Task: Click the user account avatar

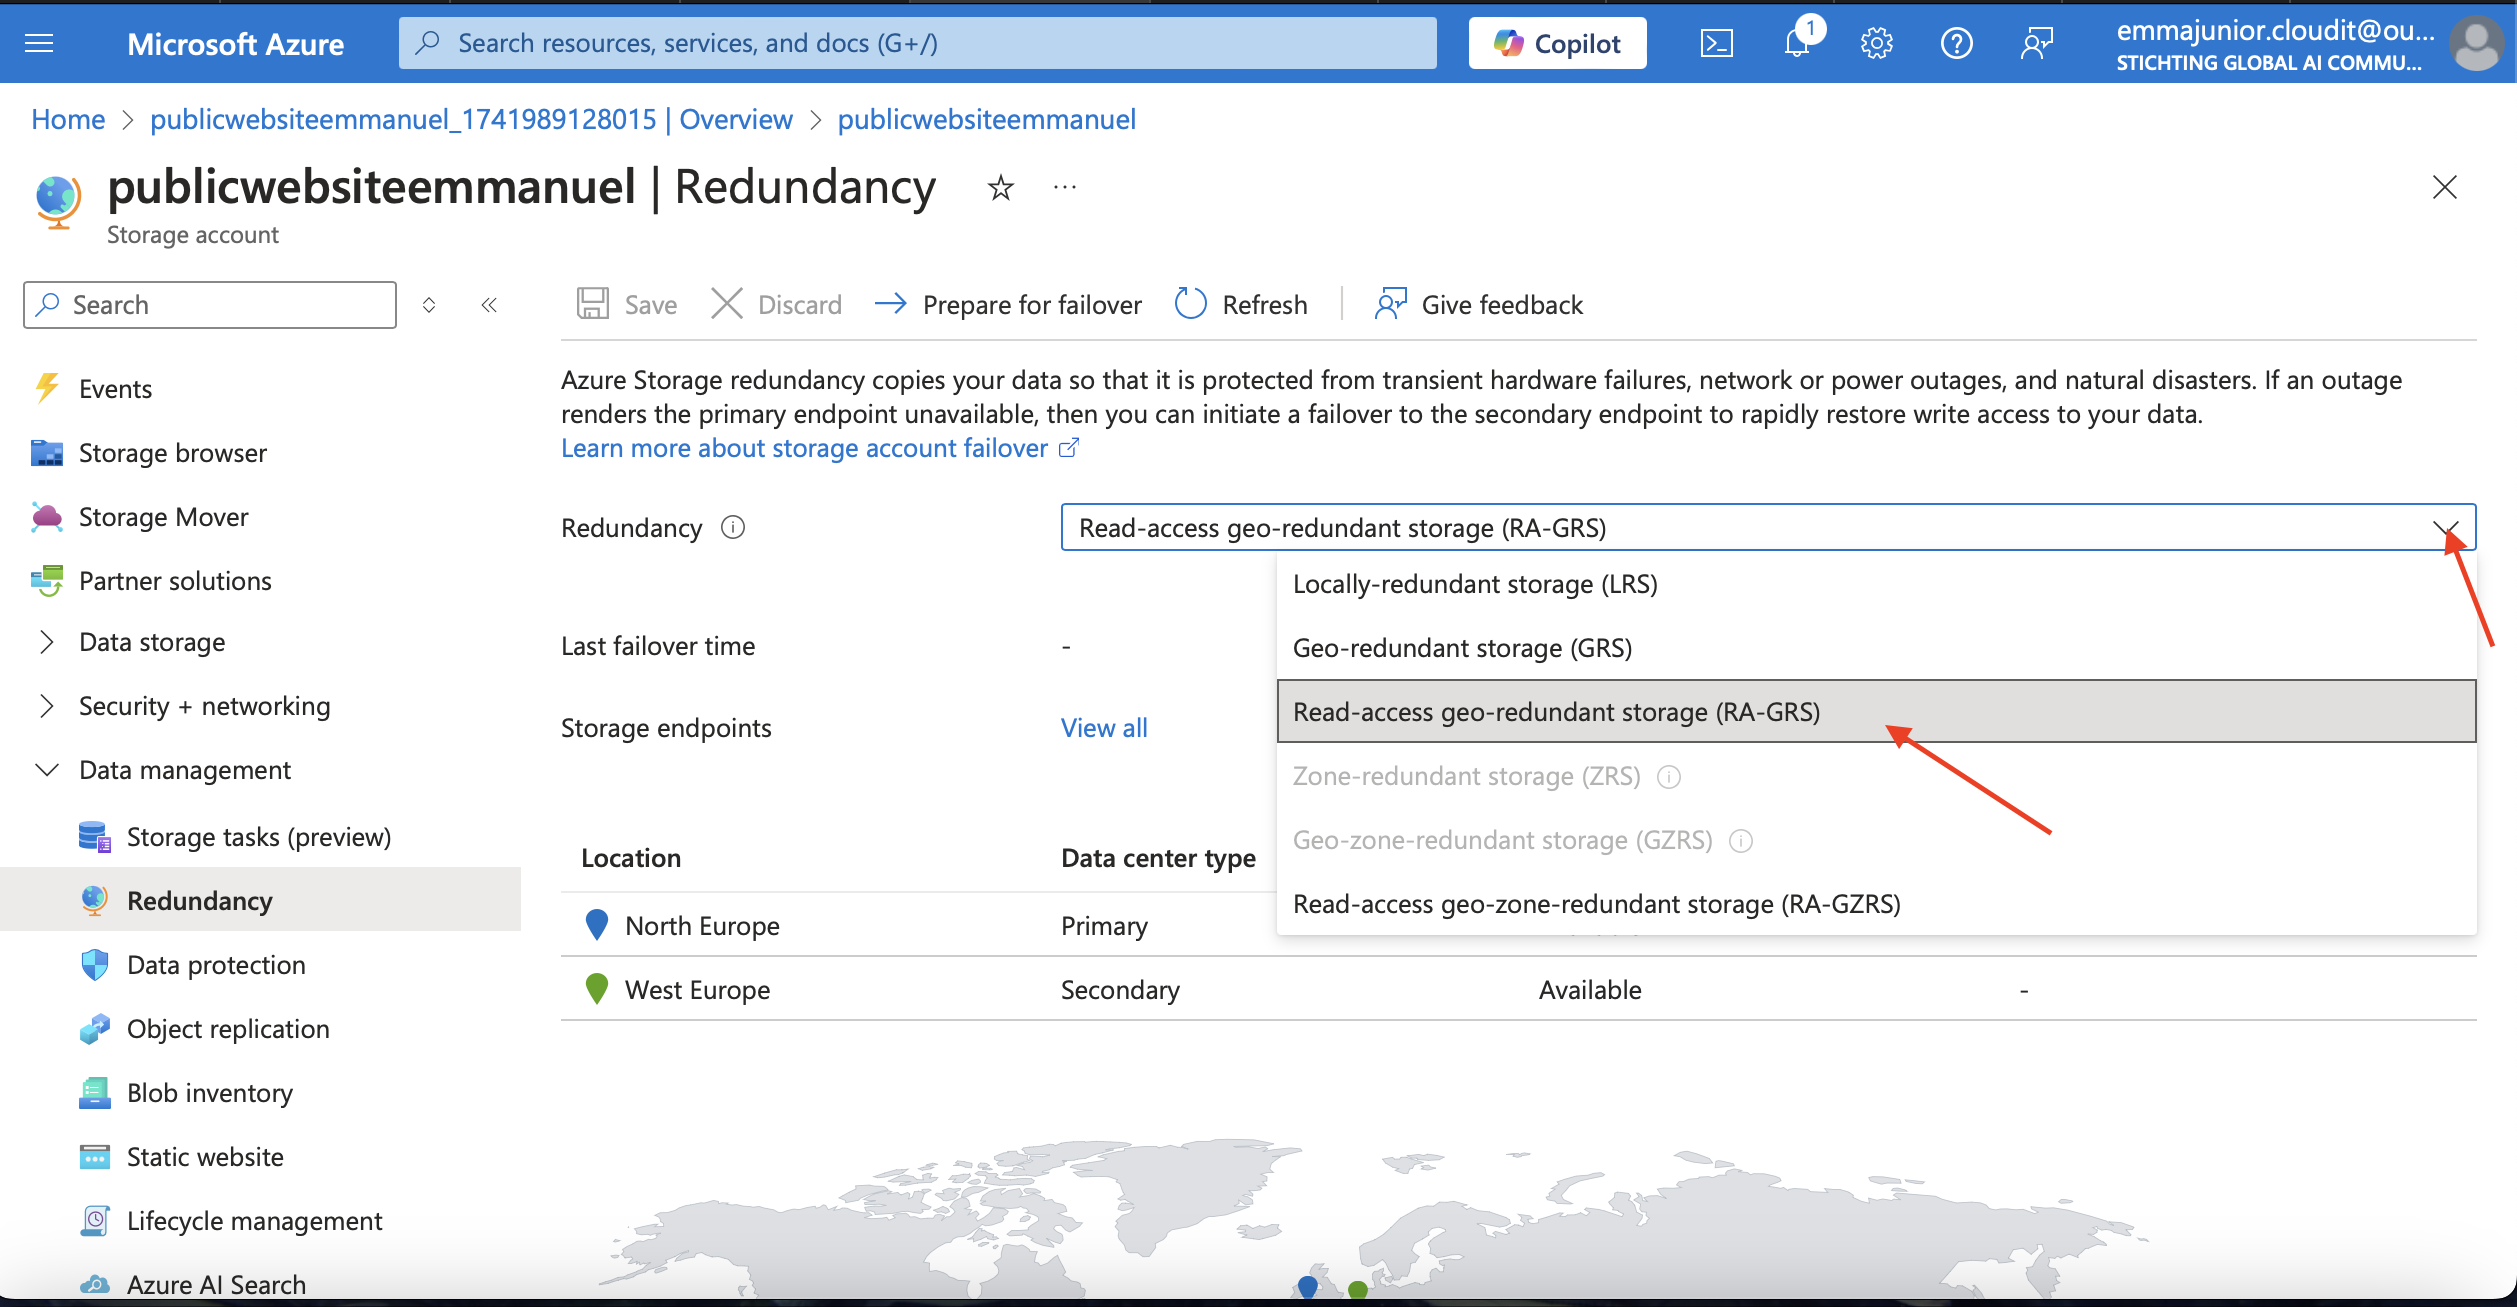Action: pyautogui.click(x=2475, y=44)
